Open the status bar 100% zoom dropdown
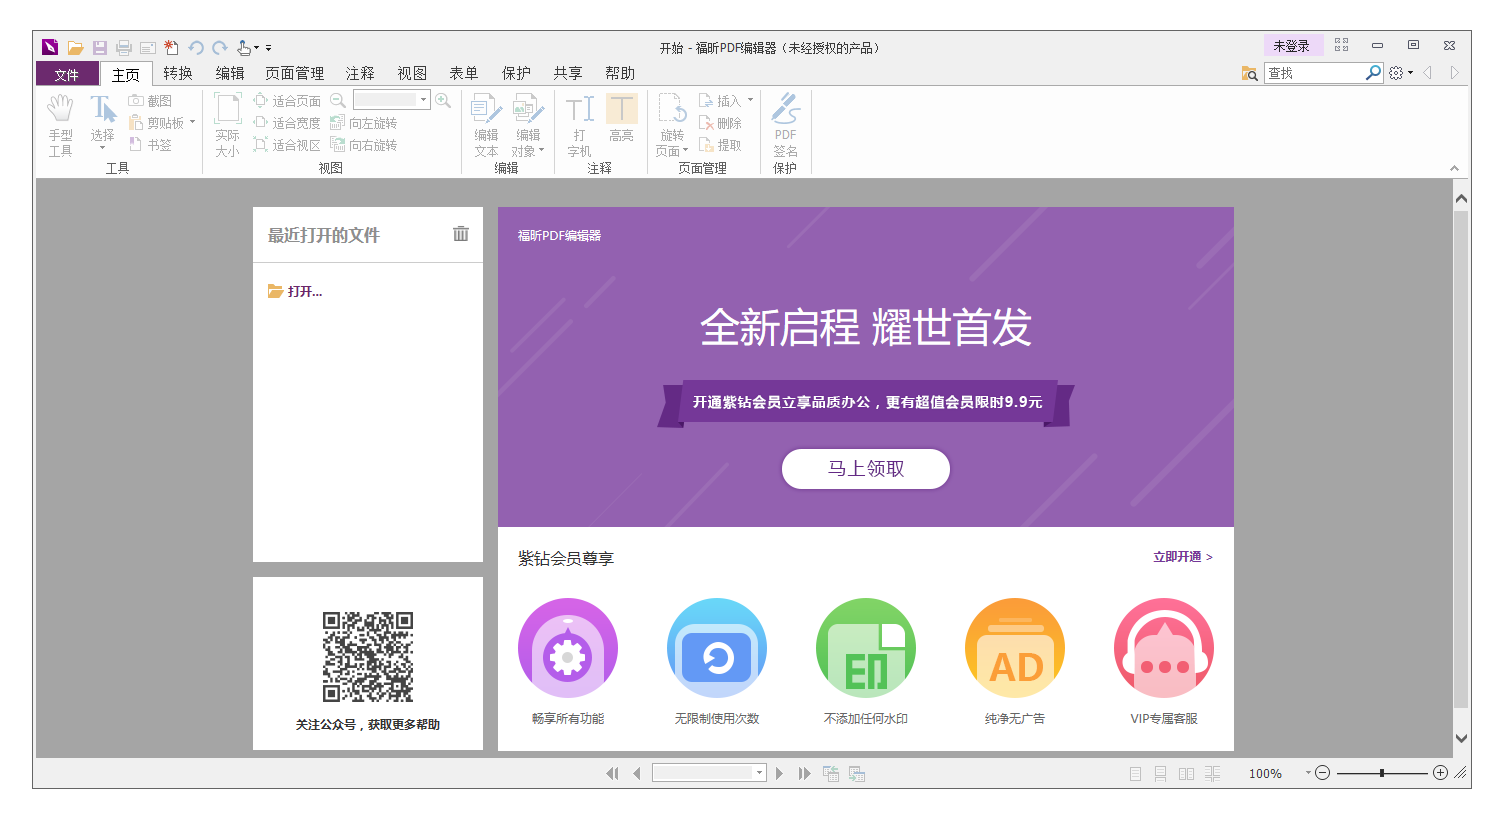 1308,773
